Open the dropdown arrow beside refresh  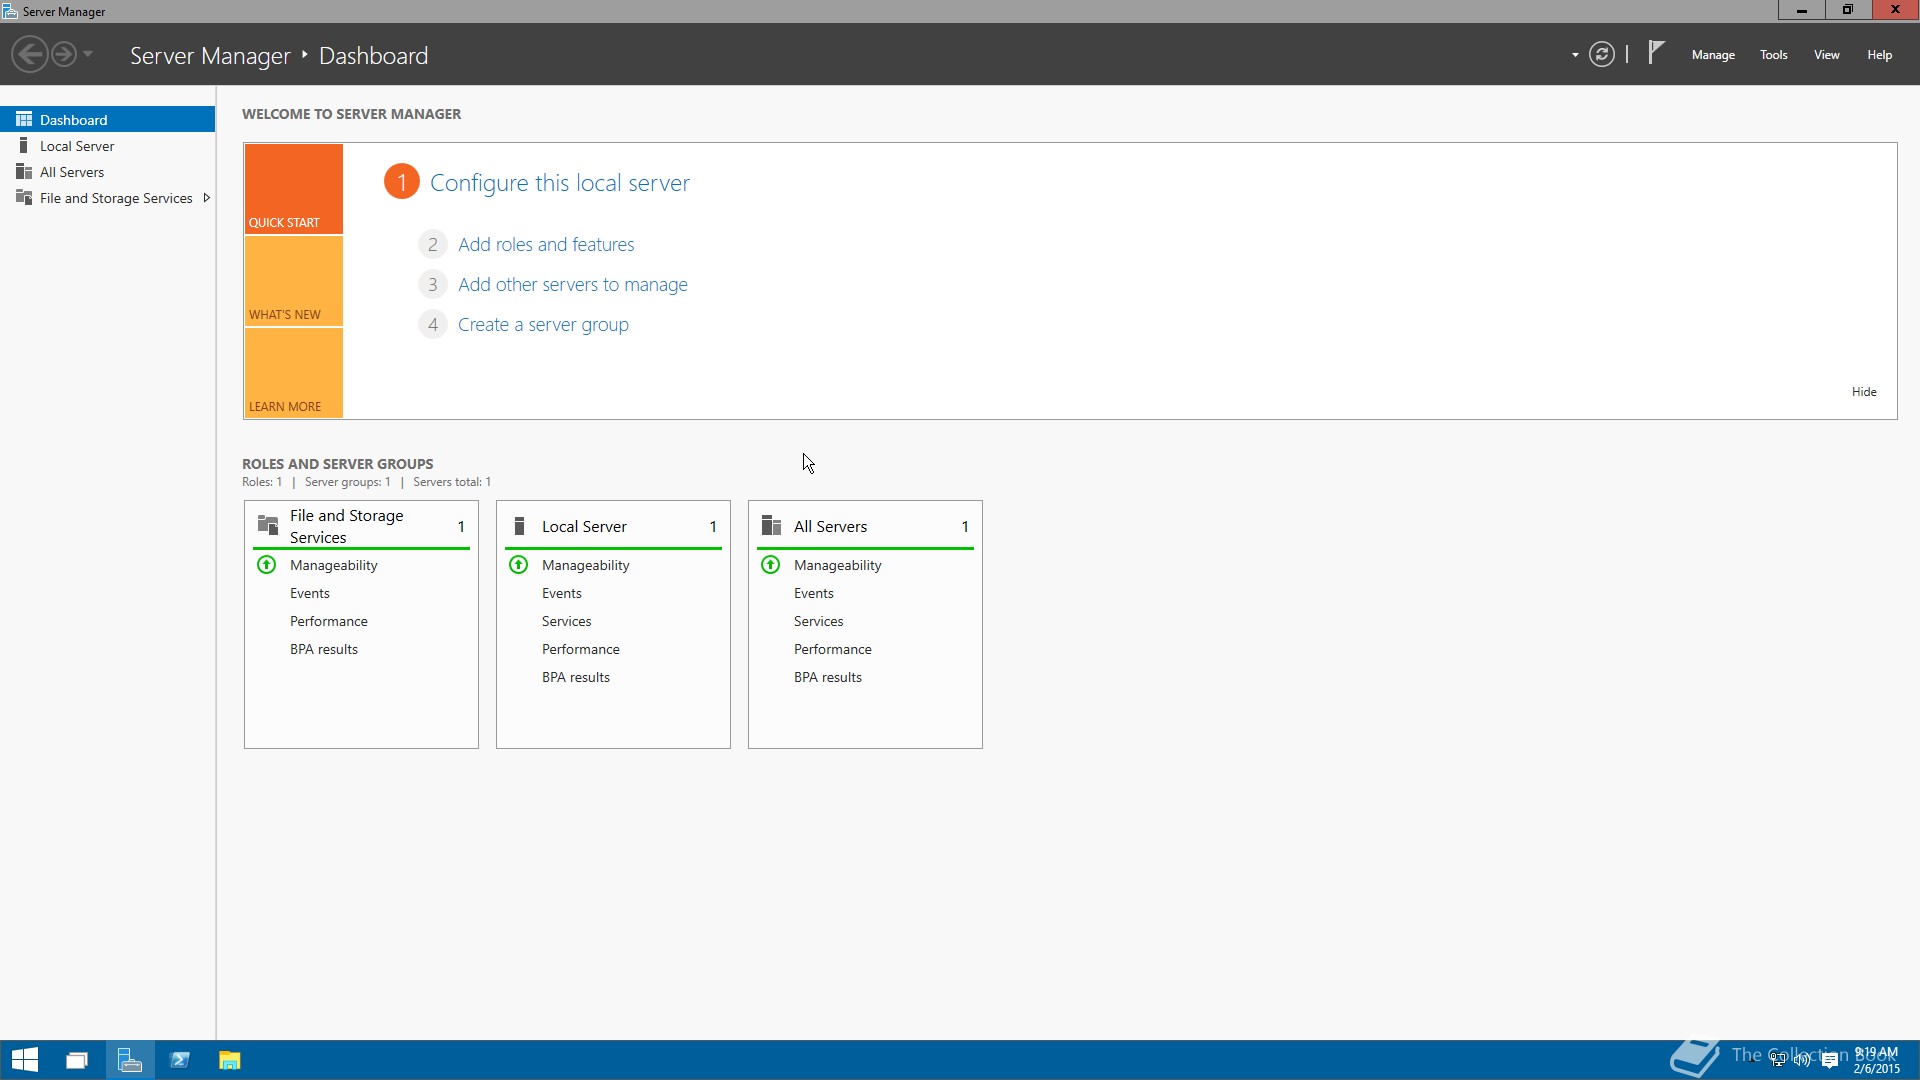click(1575, 55)
